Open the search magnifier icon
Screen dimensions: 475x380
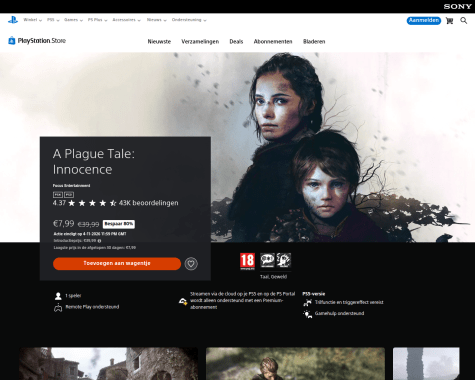point(464,21)
